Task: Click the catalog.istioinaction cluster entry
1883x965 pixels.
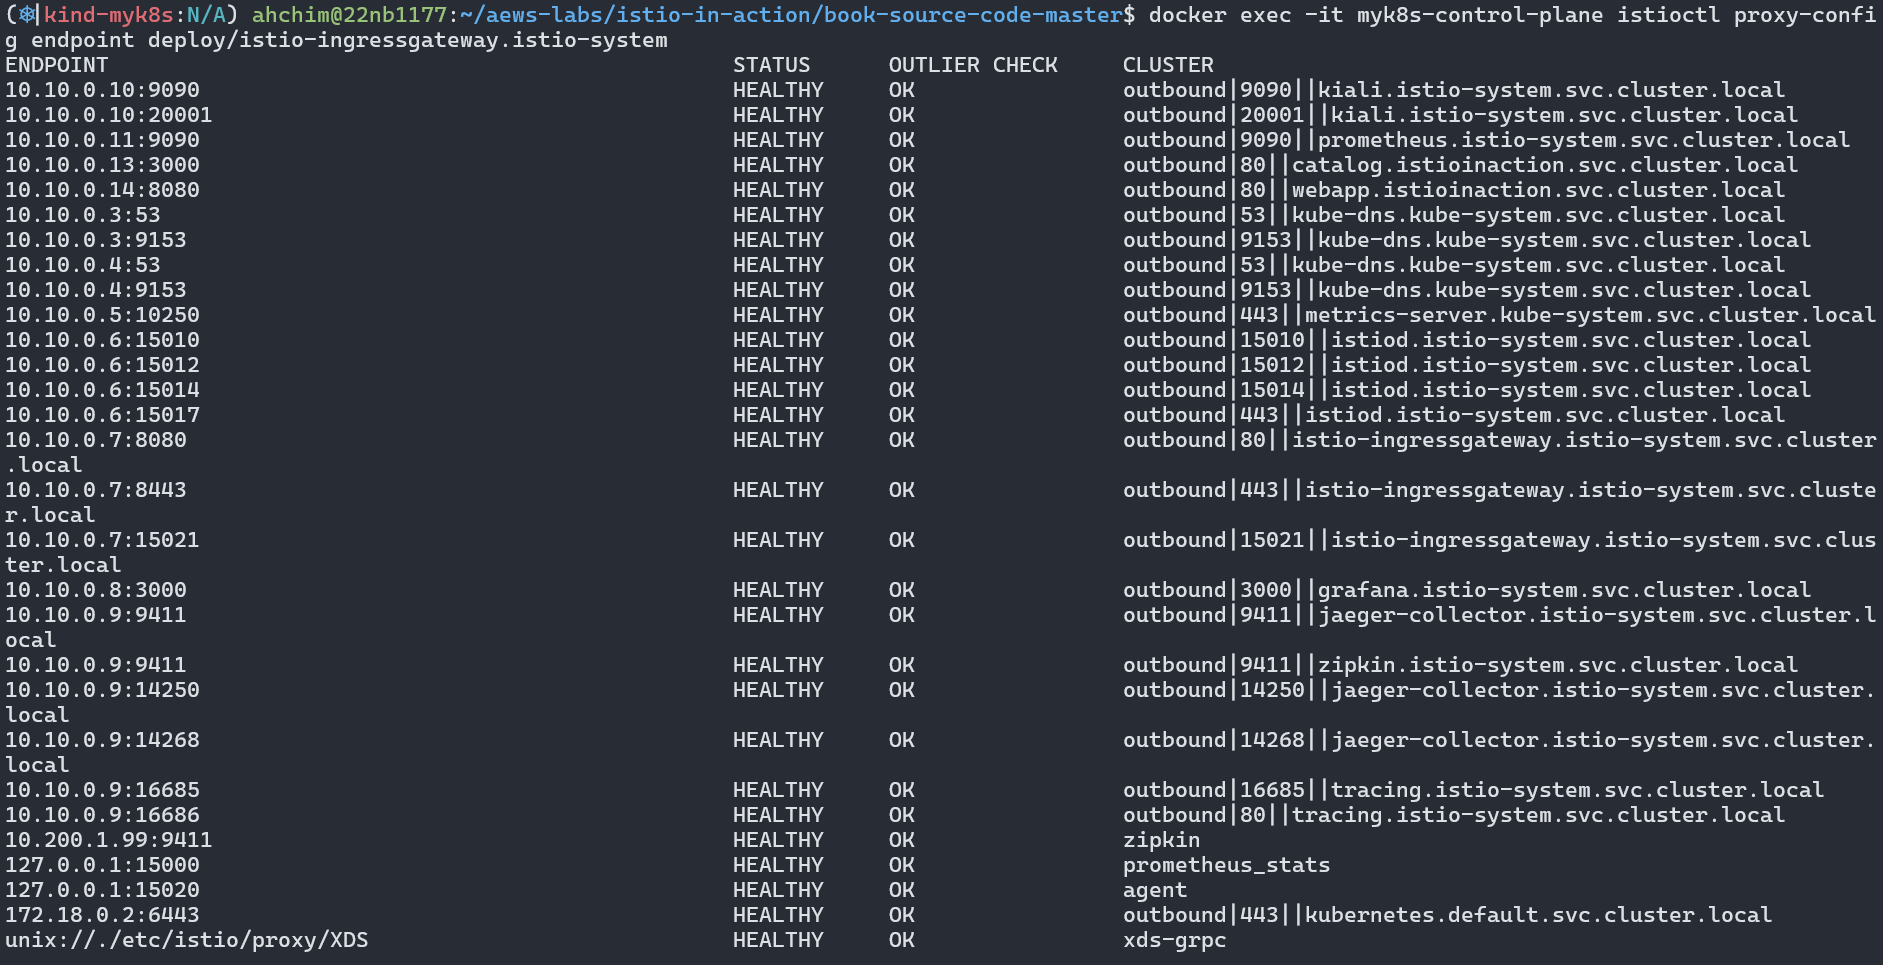Action: click(1460, 165)
